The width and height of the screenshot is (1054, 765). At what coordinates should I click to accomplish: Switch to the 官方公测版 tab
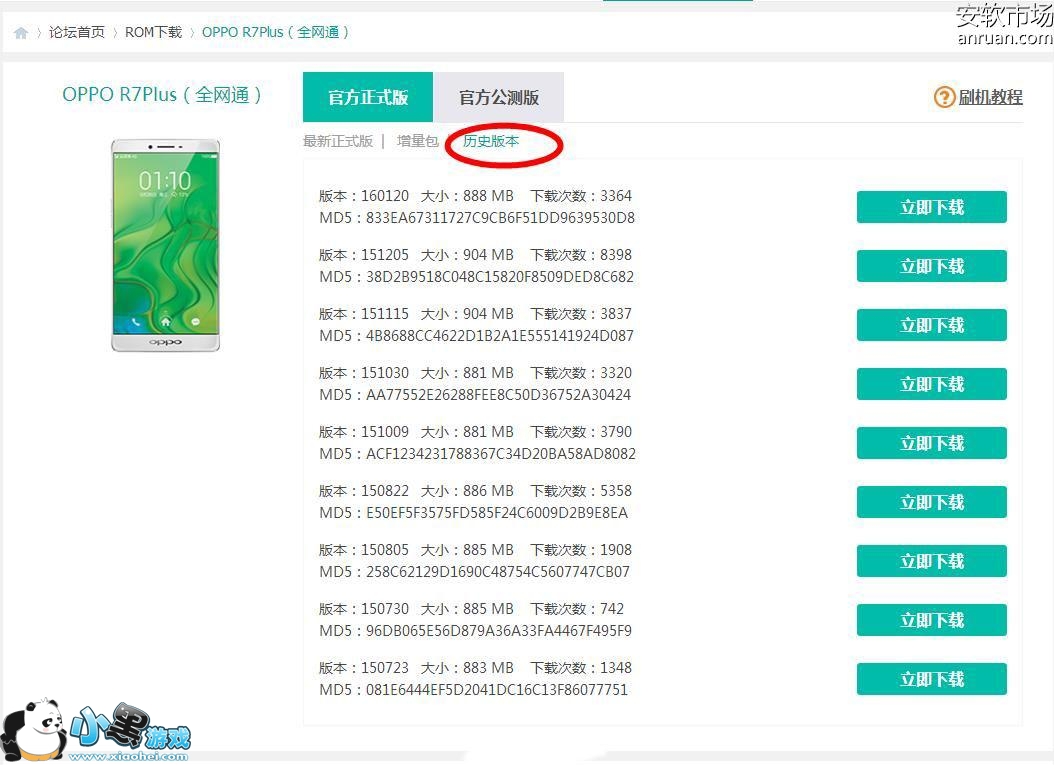coord(499,97)
